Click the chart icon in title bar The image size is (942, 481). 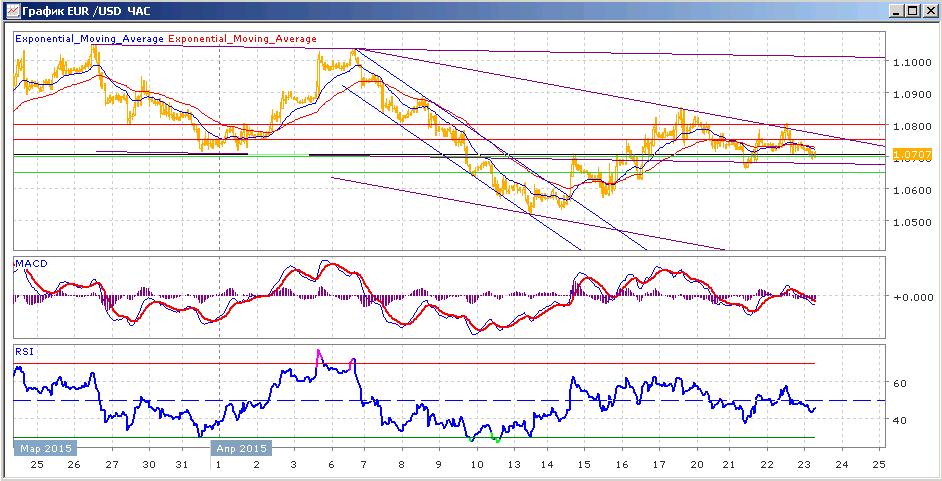click(x=11, y=10)
